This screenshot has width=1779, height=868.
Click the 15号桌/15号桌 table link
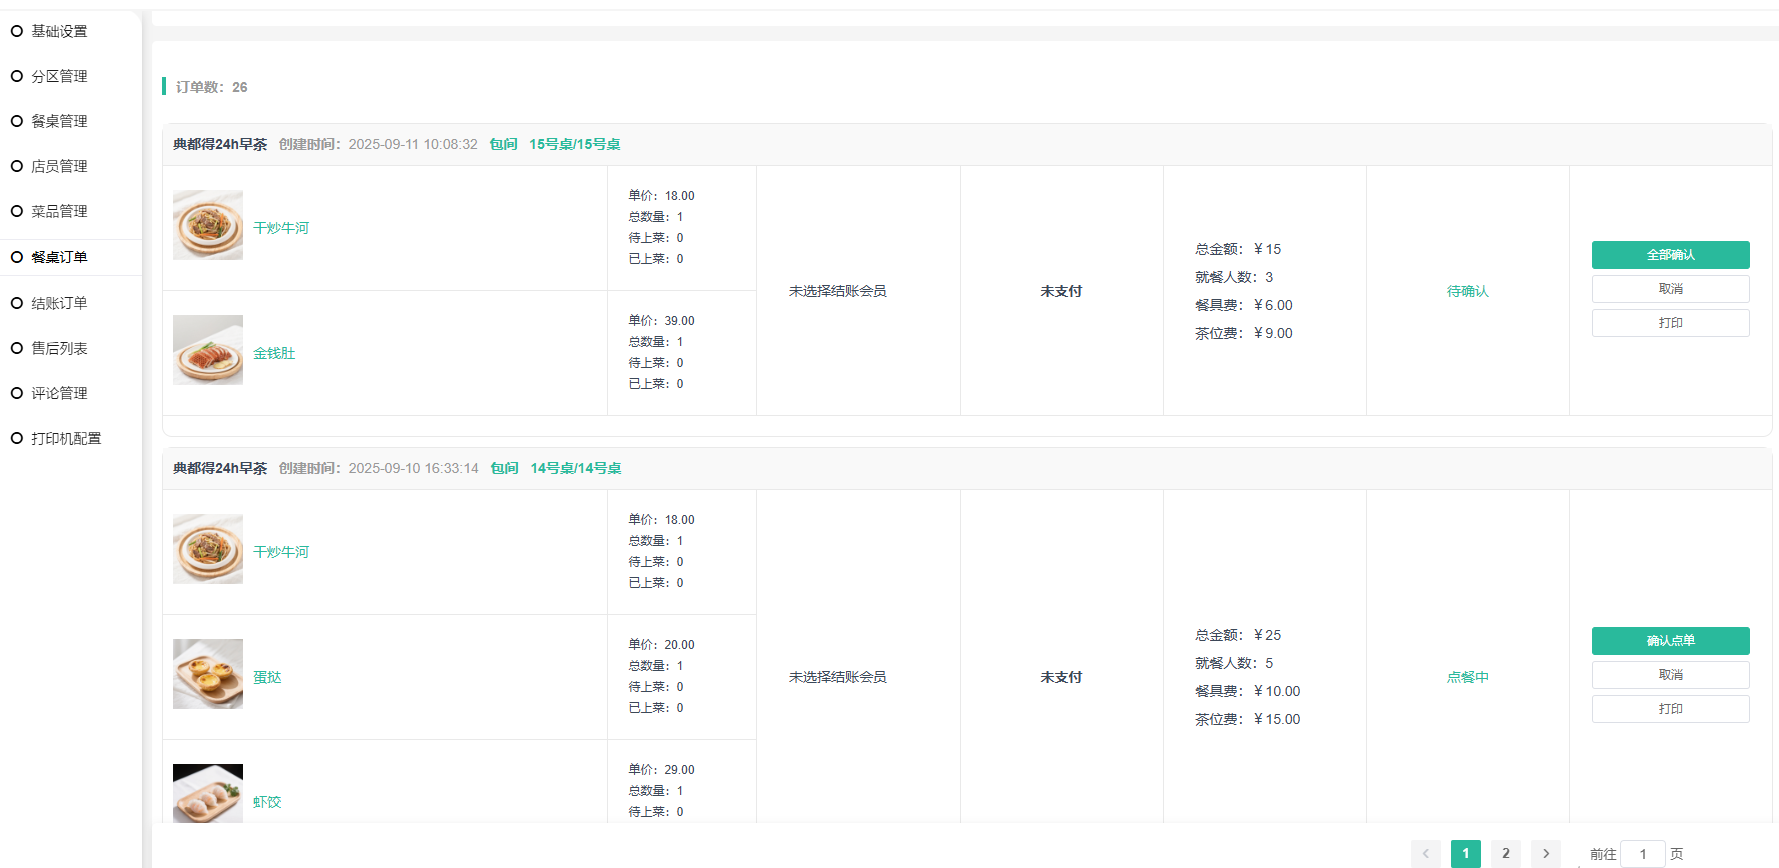574,144
